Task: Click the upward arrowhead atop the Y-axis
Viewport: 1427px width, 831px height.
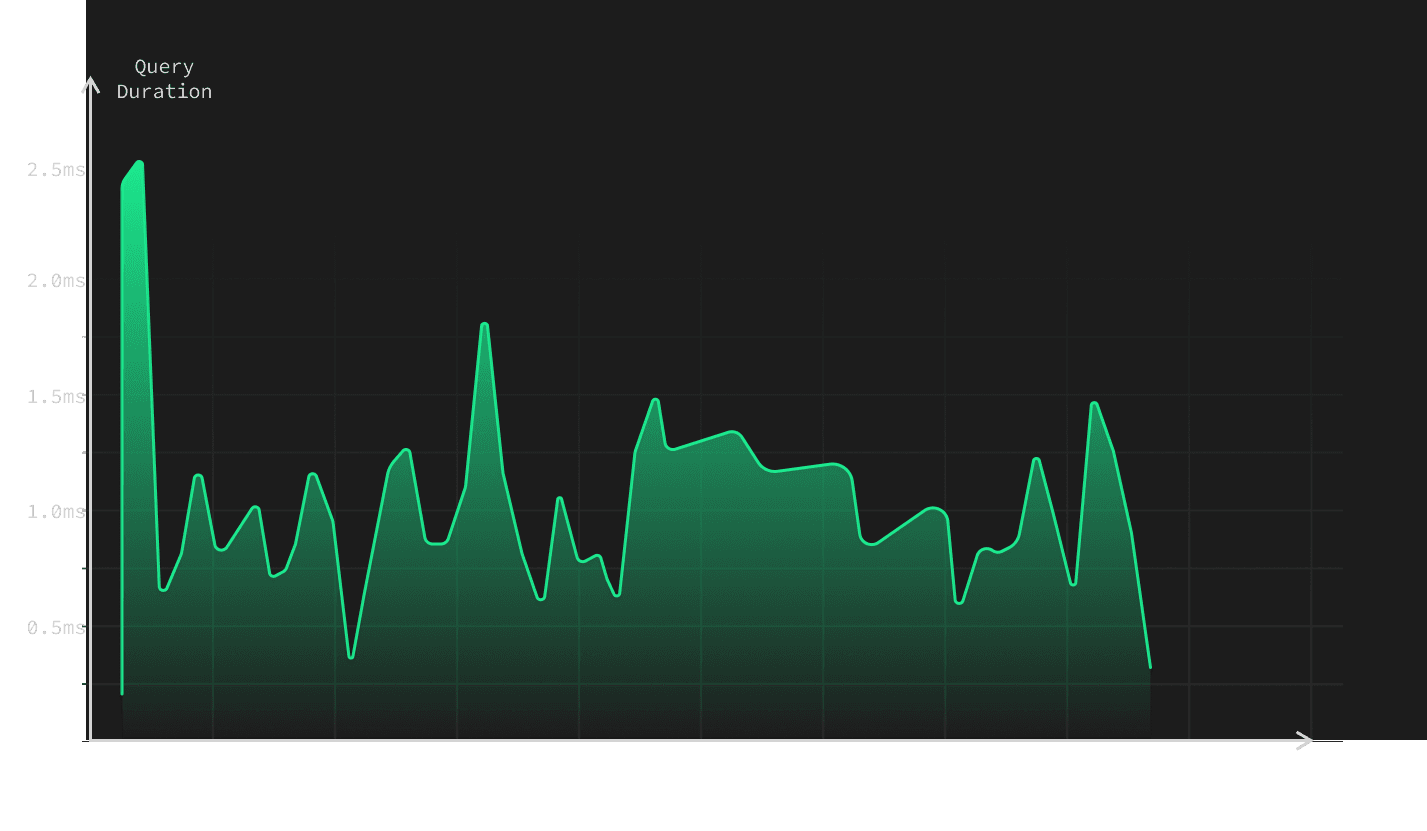Action: tap(90, 85)
